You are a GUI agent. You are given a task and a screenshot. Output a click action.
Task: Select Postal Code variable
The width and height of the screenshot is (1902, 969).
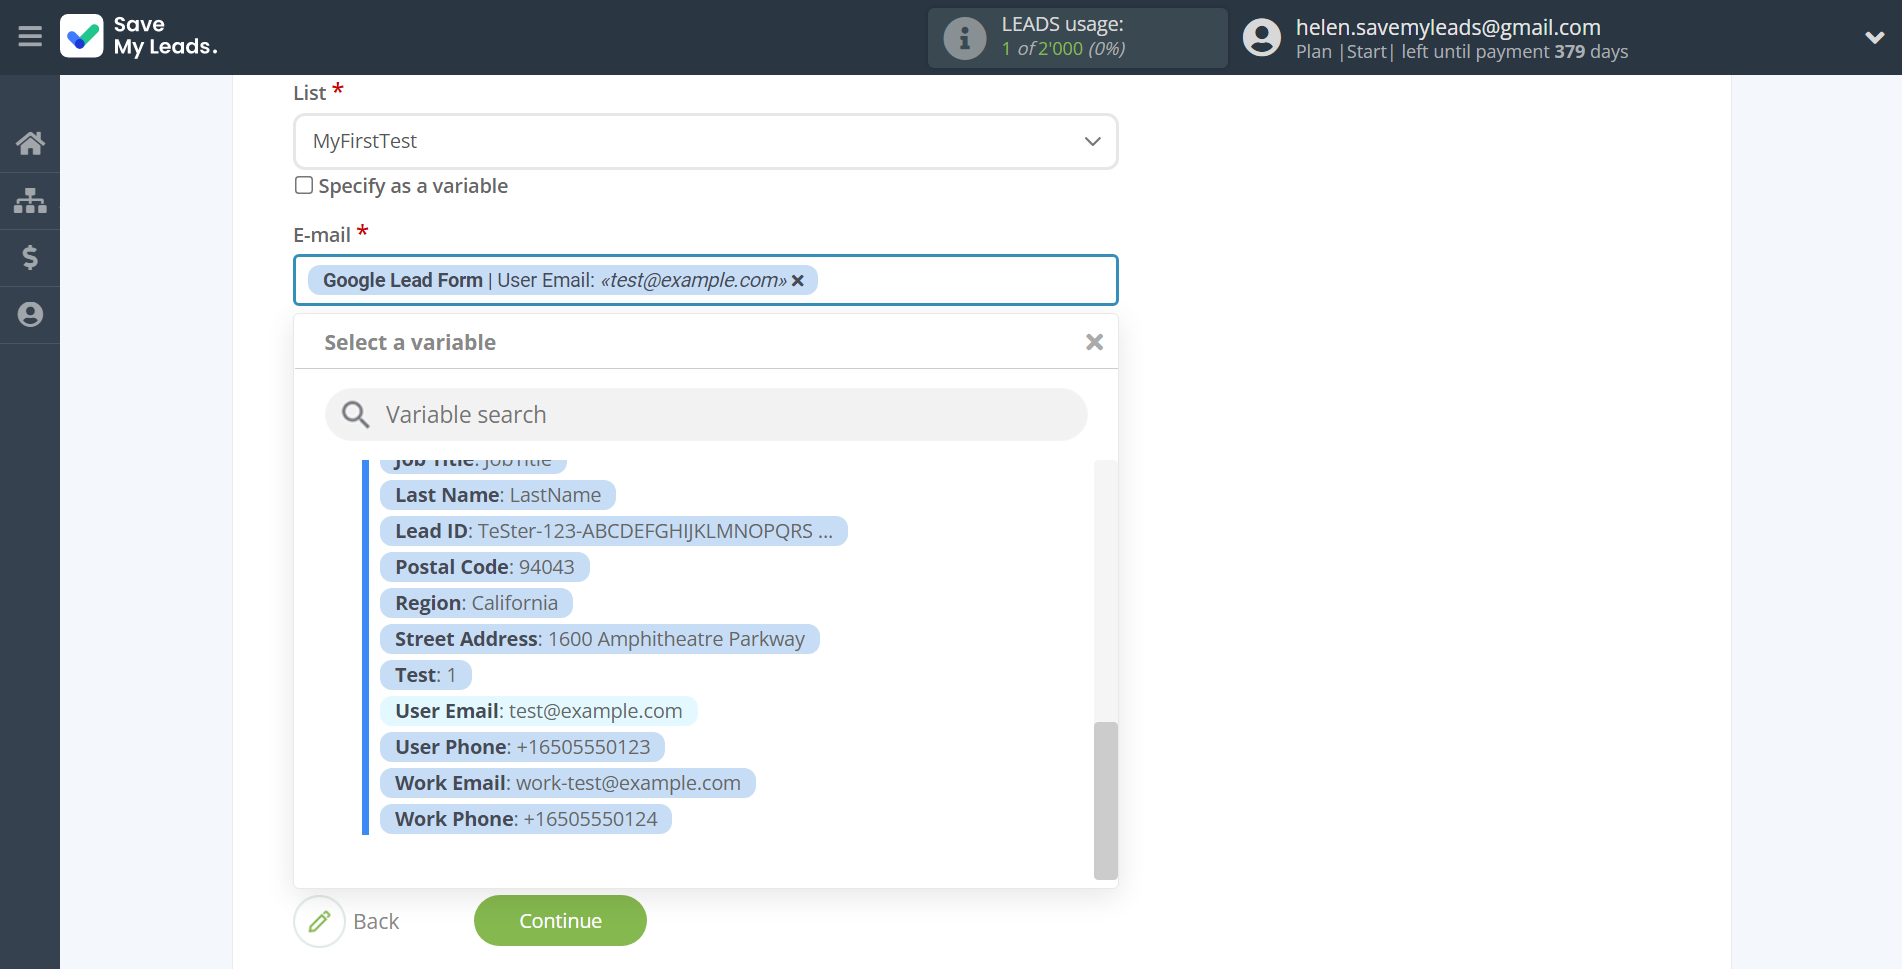(484, 567)
